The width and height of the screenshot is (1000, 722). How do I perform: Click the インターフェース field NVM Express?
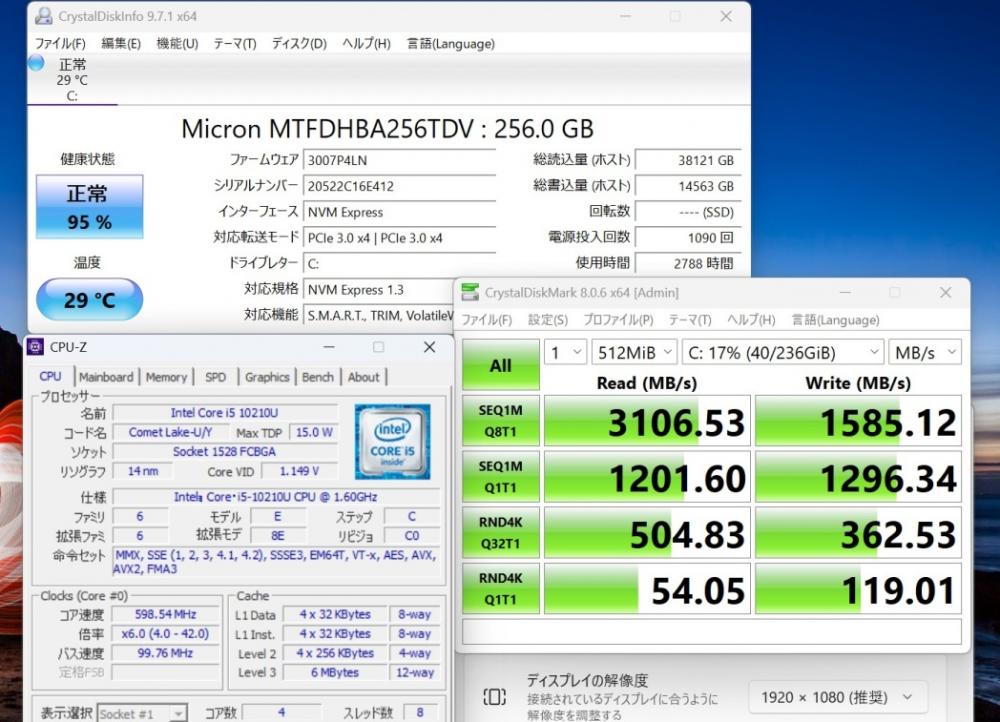point(399,212)
